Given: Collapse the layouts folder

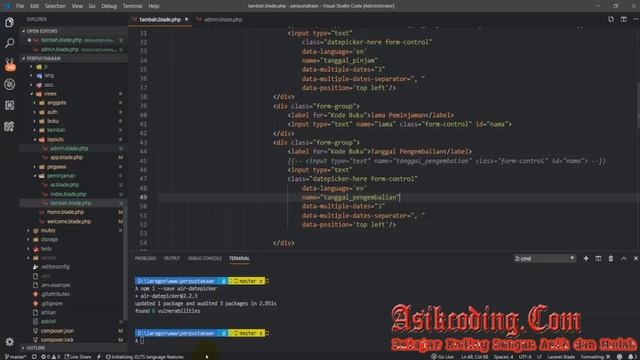Looking at the screenshot, I should [55, 139].
